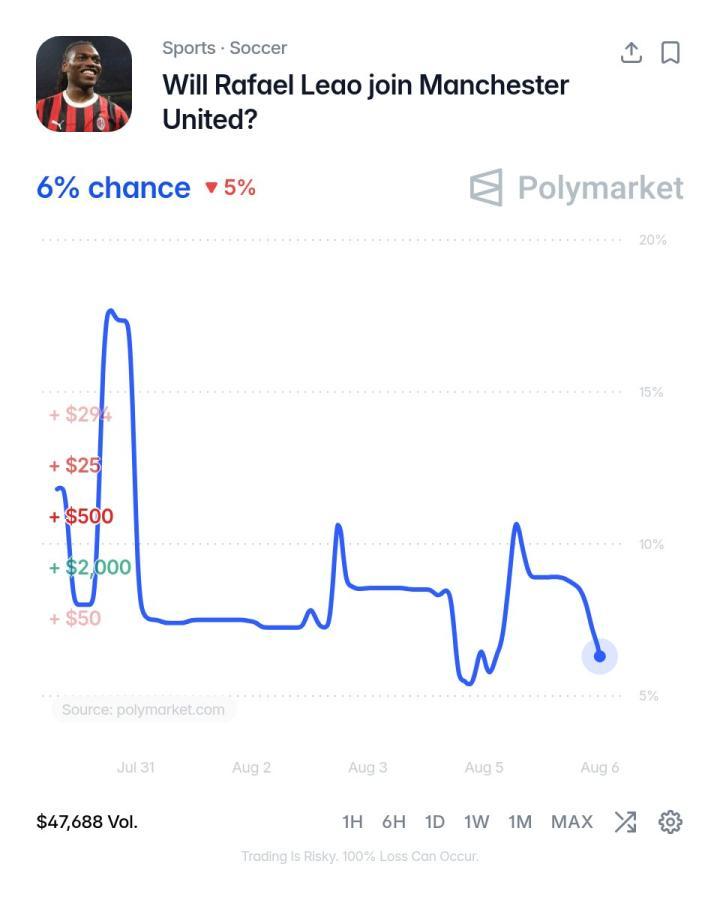Open the Rafael Leao market thumbnail

pos(84,84)
